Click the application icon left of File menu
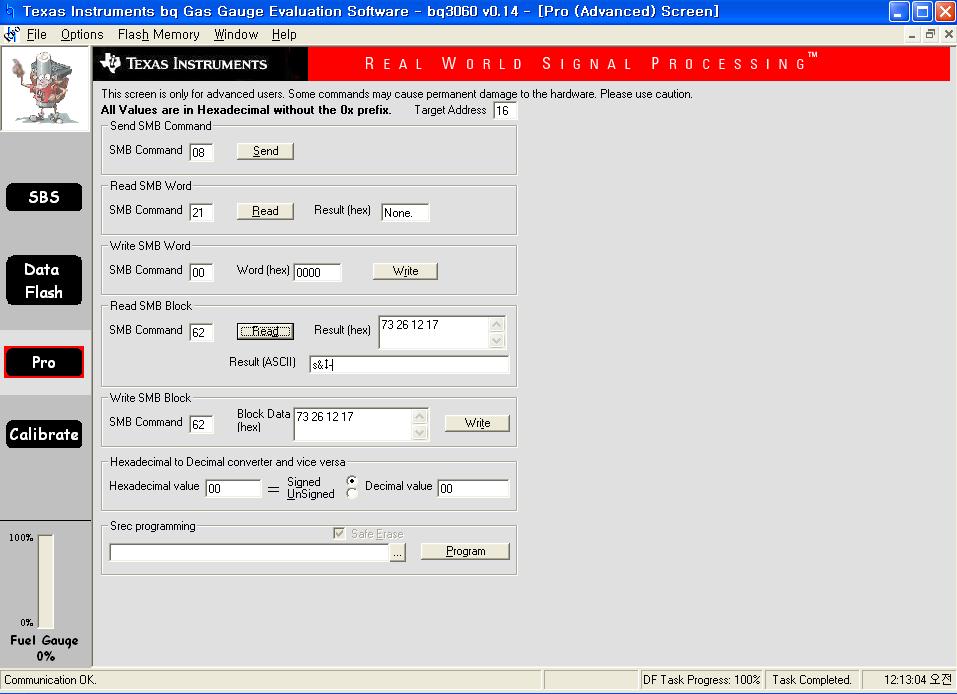 (11, 34)
